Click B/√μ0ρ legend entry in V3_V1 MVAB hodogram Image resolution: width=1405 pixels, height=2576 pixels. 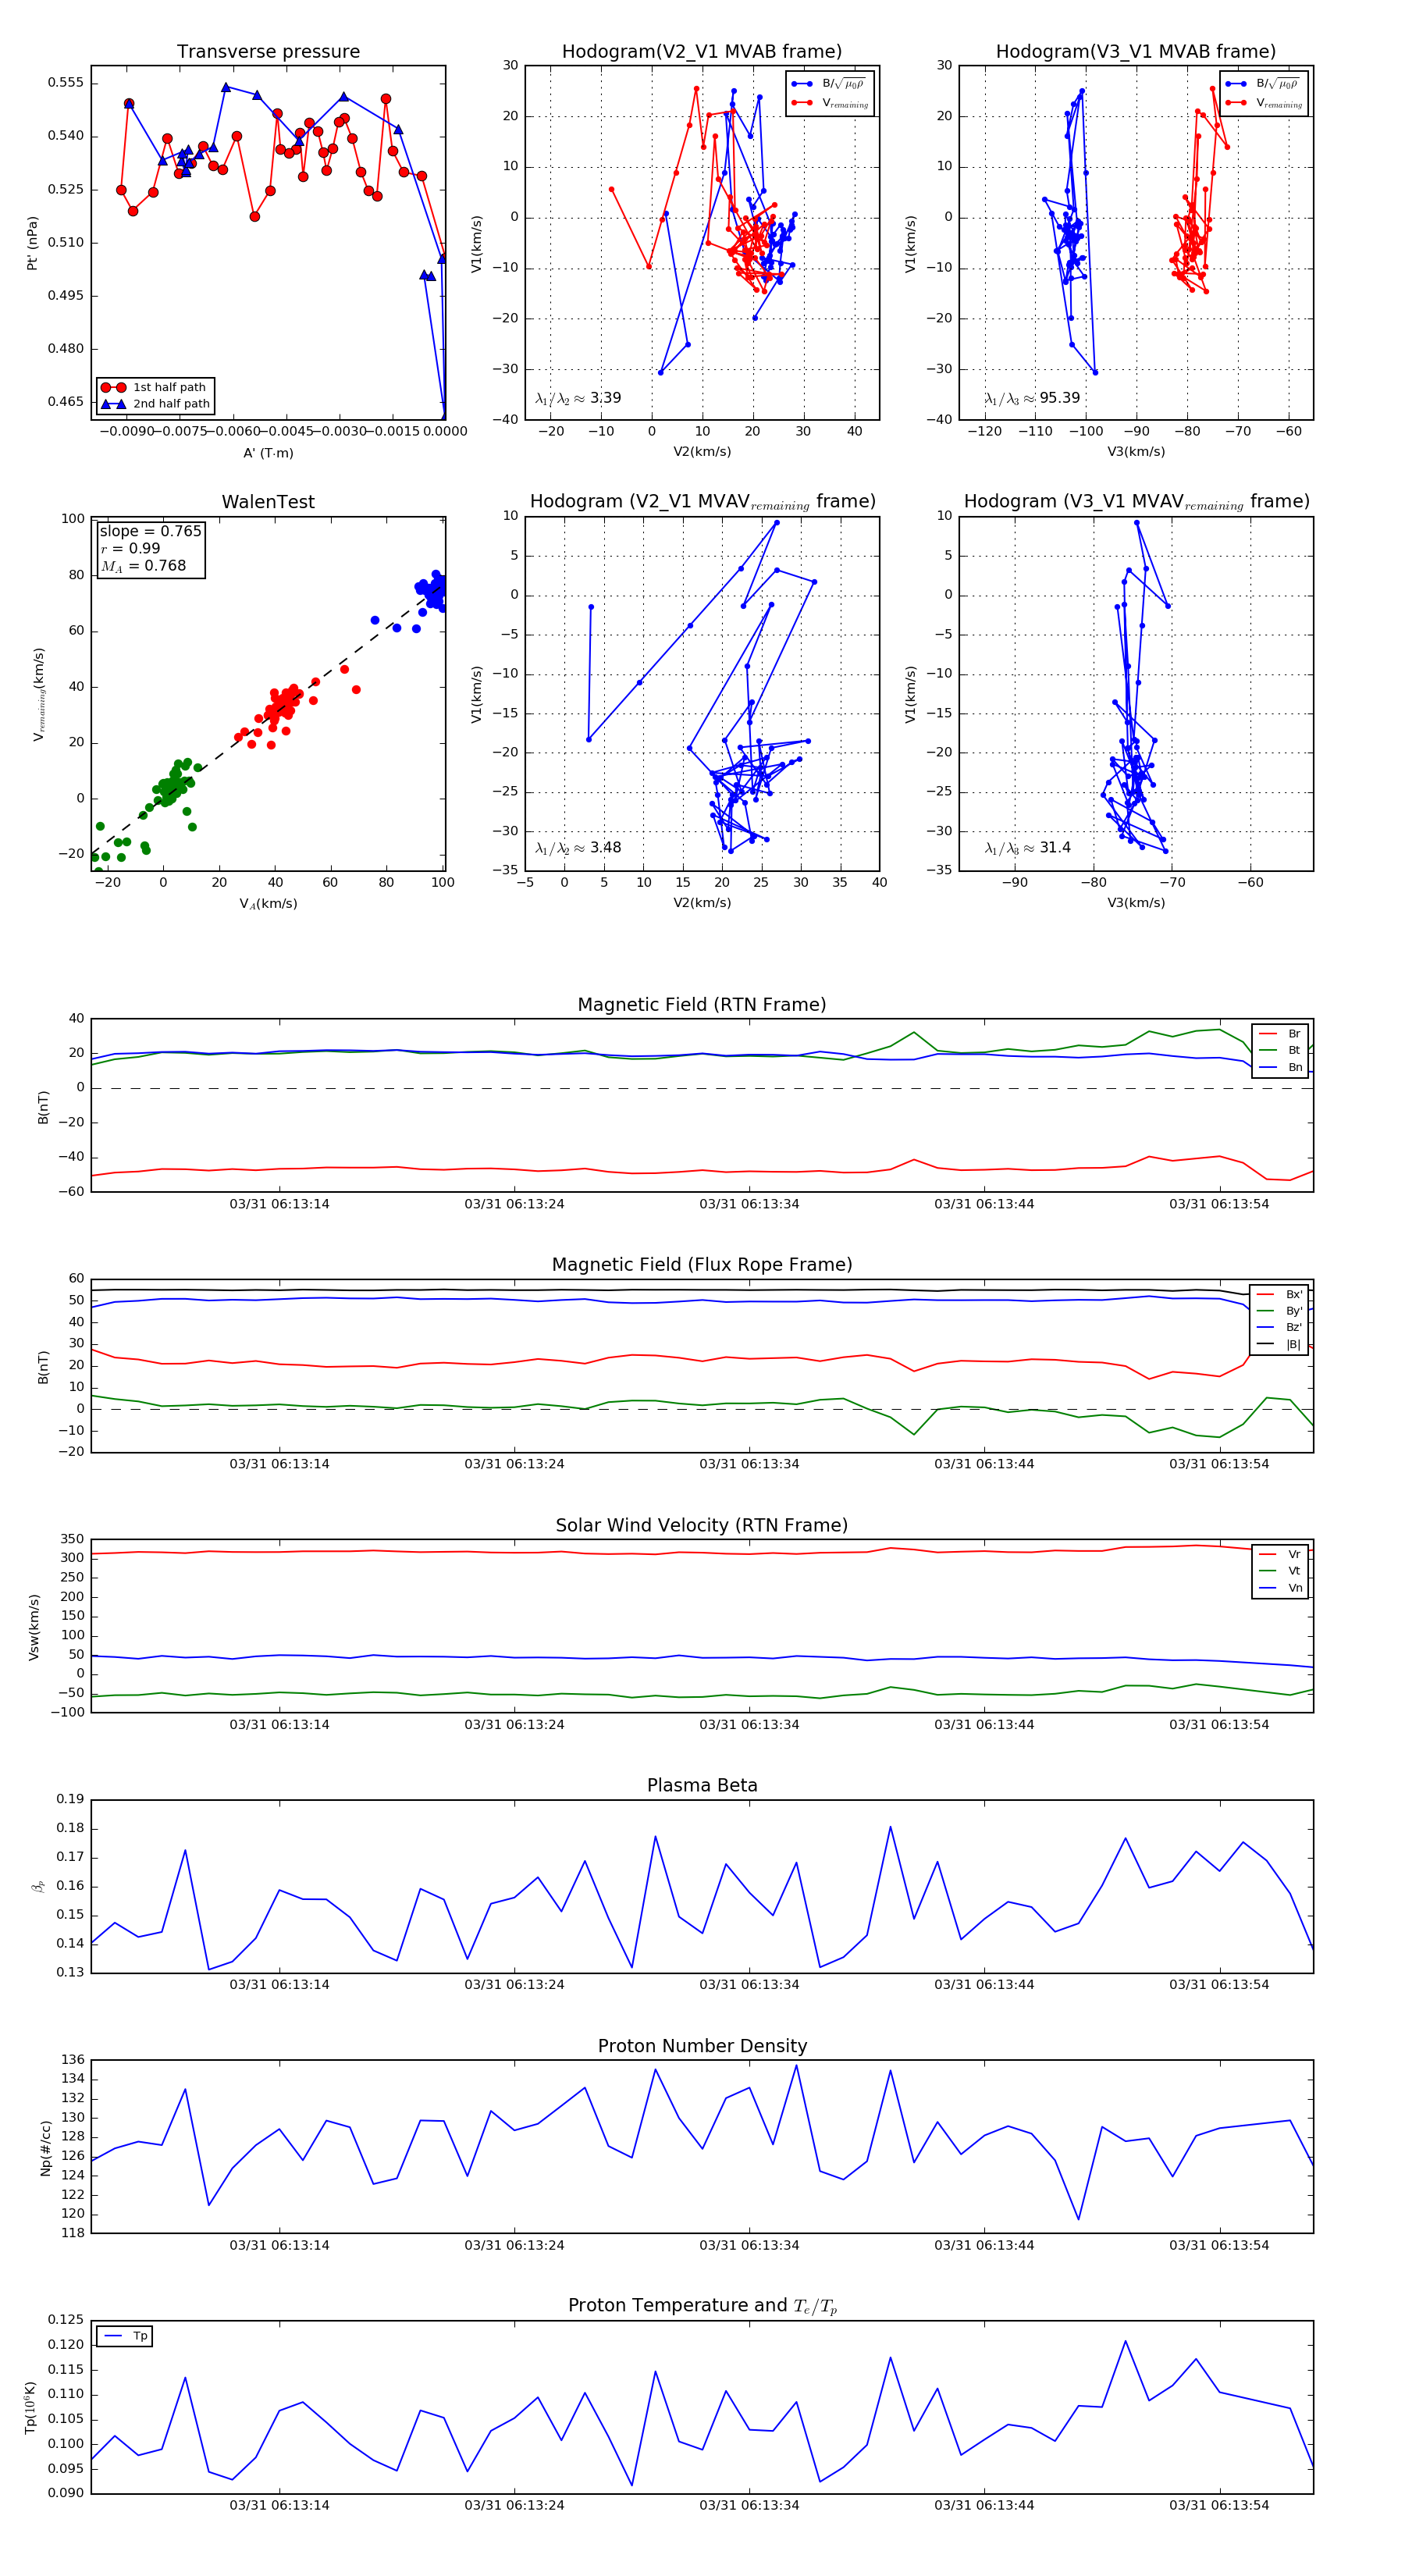tap(1264, 84)
